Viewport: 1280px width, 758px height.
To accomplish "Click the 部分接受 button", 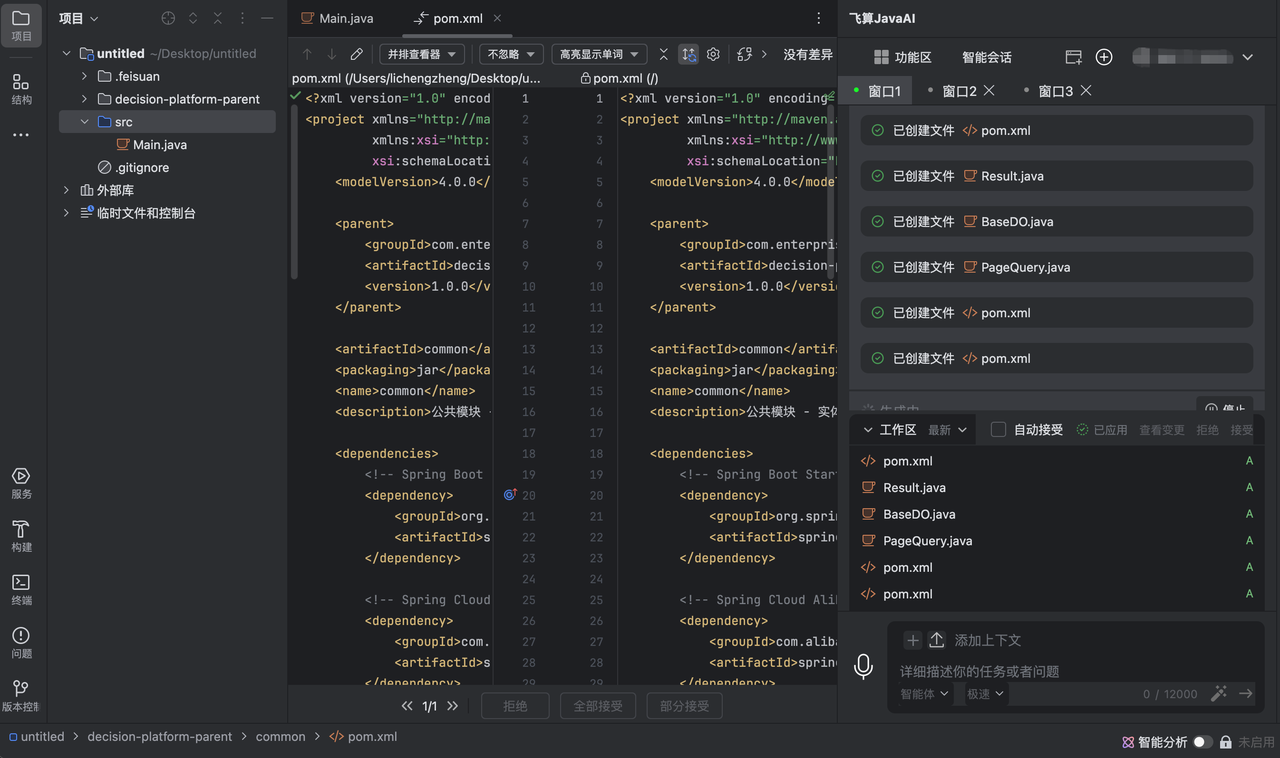I will click(x=685, y=706).
